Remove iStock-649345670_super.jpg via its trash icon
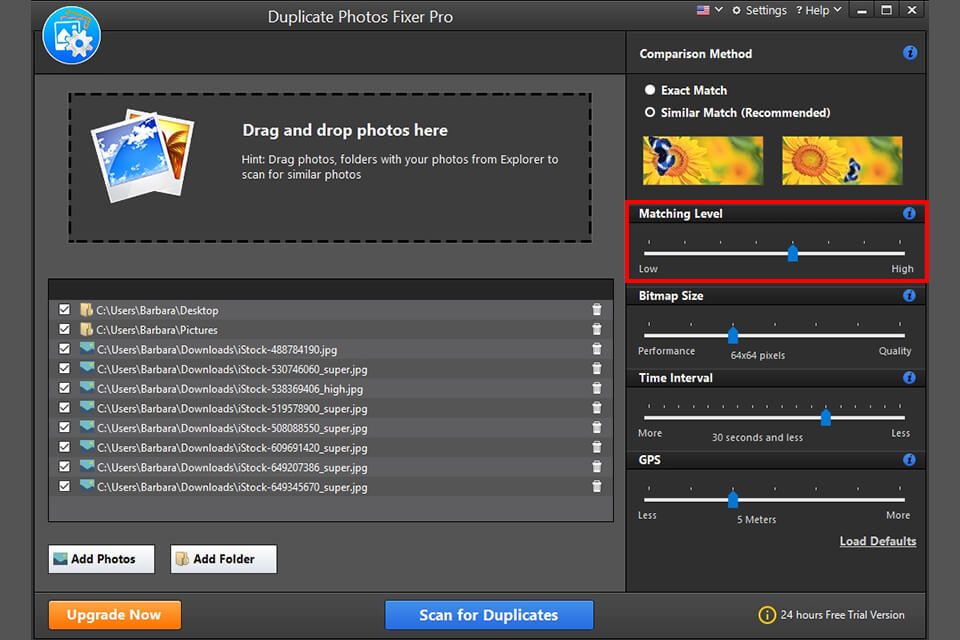Screen dimensions: 960x640 [597, 486]
